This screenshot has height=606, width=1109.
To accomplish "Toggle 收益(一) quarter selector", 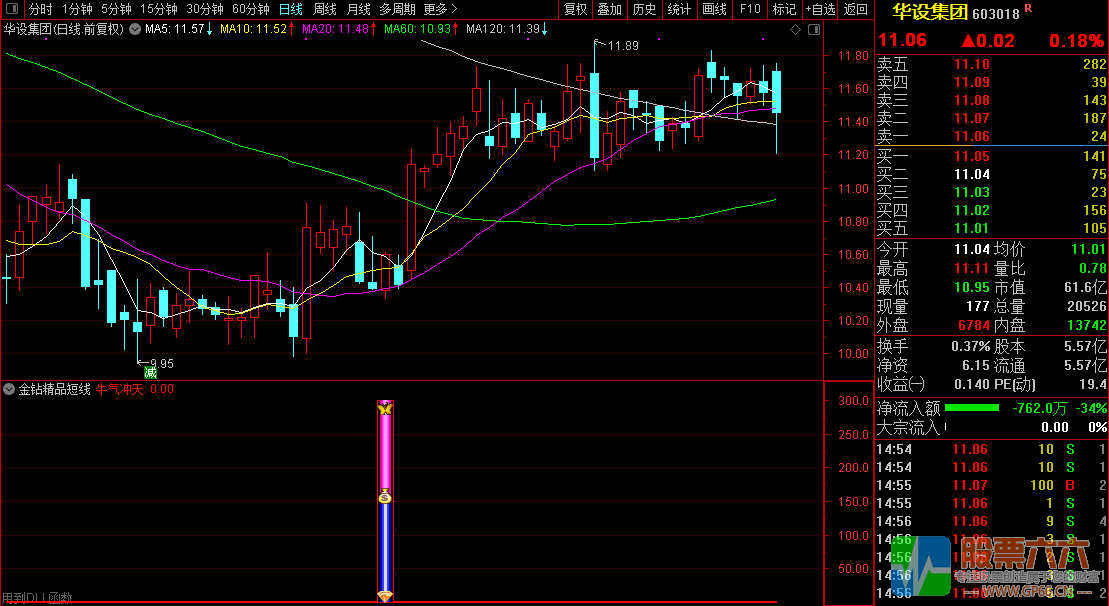I will pyautogui.click(x=900, y=384).
